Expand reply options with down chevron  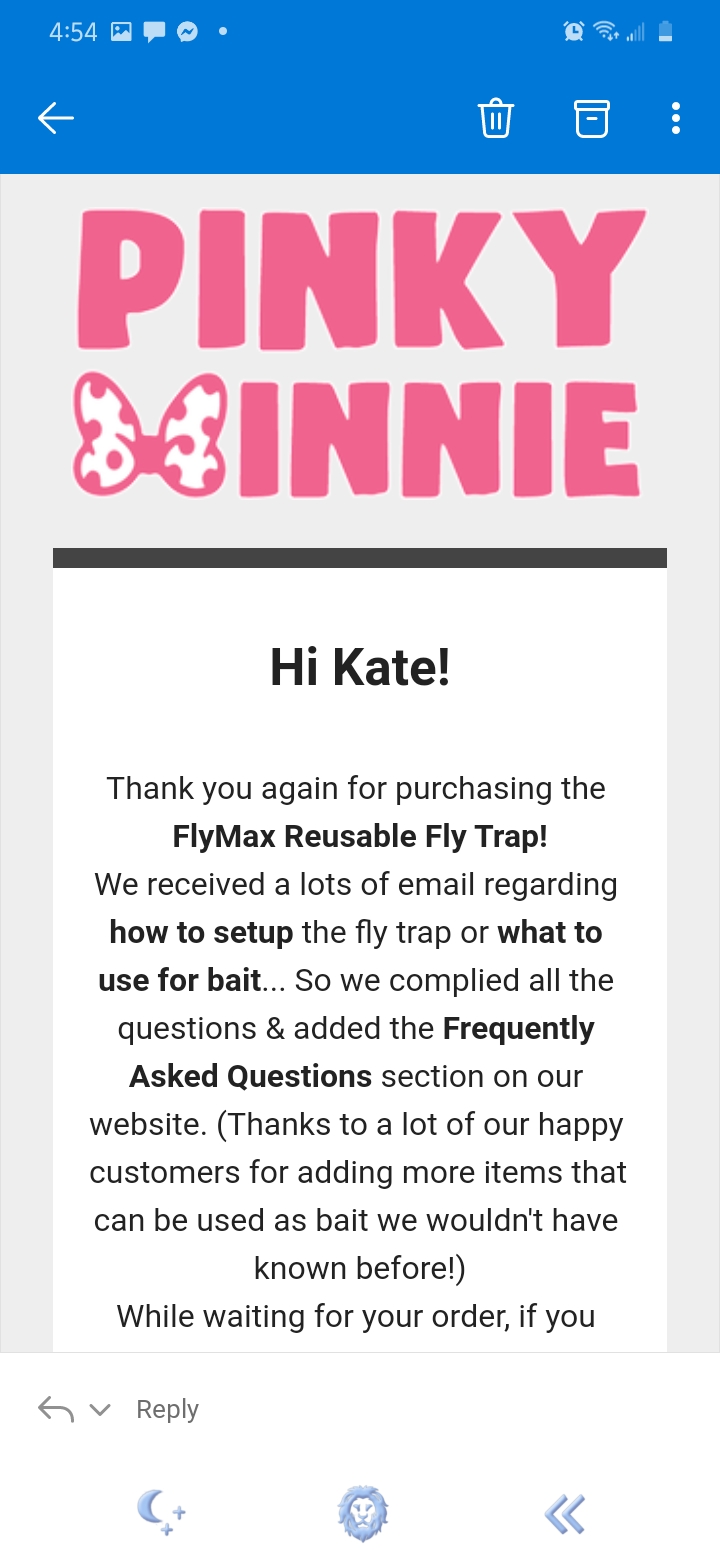click(x=100, y=1410)
